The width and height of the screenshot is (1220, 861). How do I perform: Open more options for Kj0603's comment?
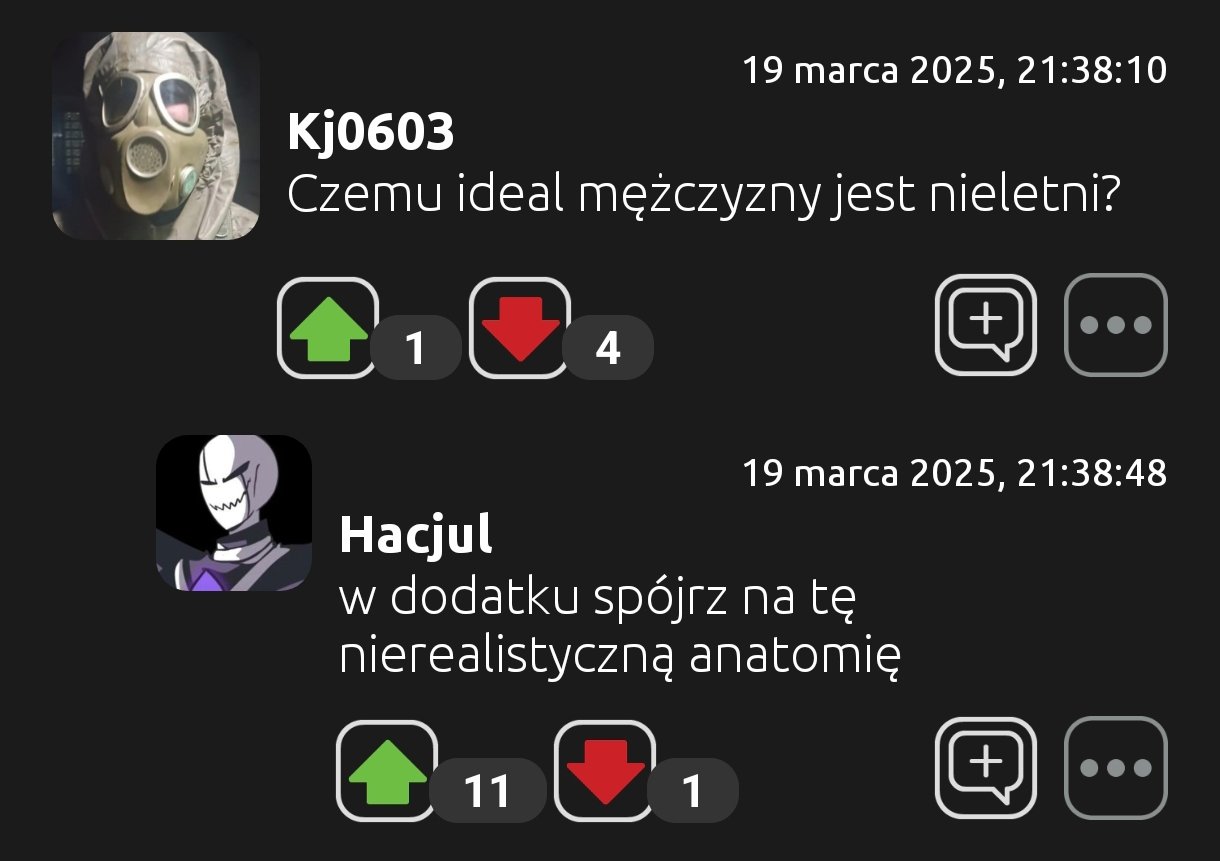pyautogui.click(x=1116, y=325)
